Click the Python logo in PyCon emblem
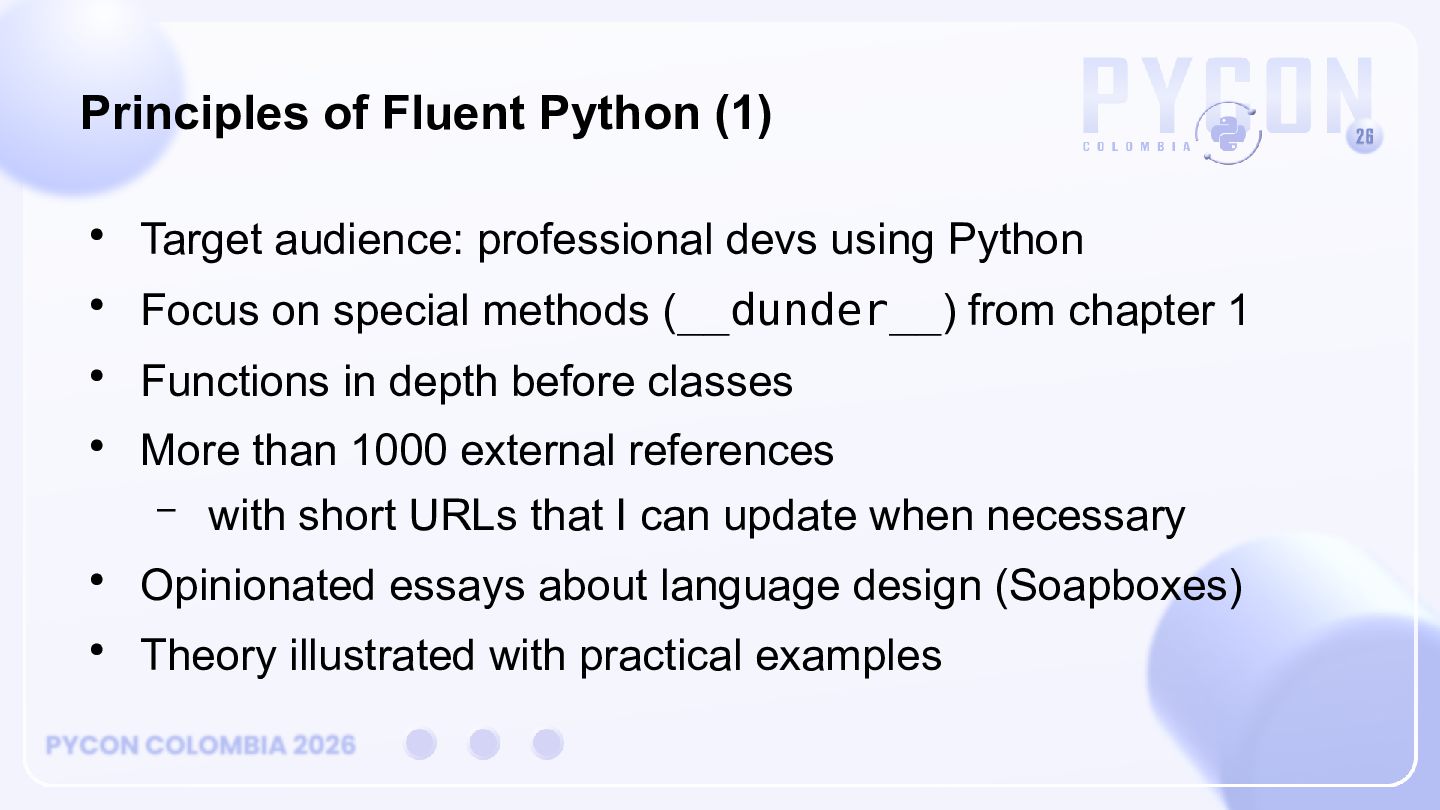Viewport: 1440px width, 810px height. click(1228, 133)
